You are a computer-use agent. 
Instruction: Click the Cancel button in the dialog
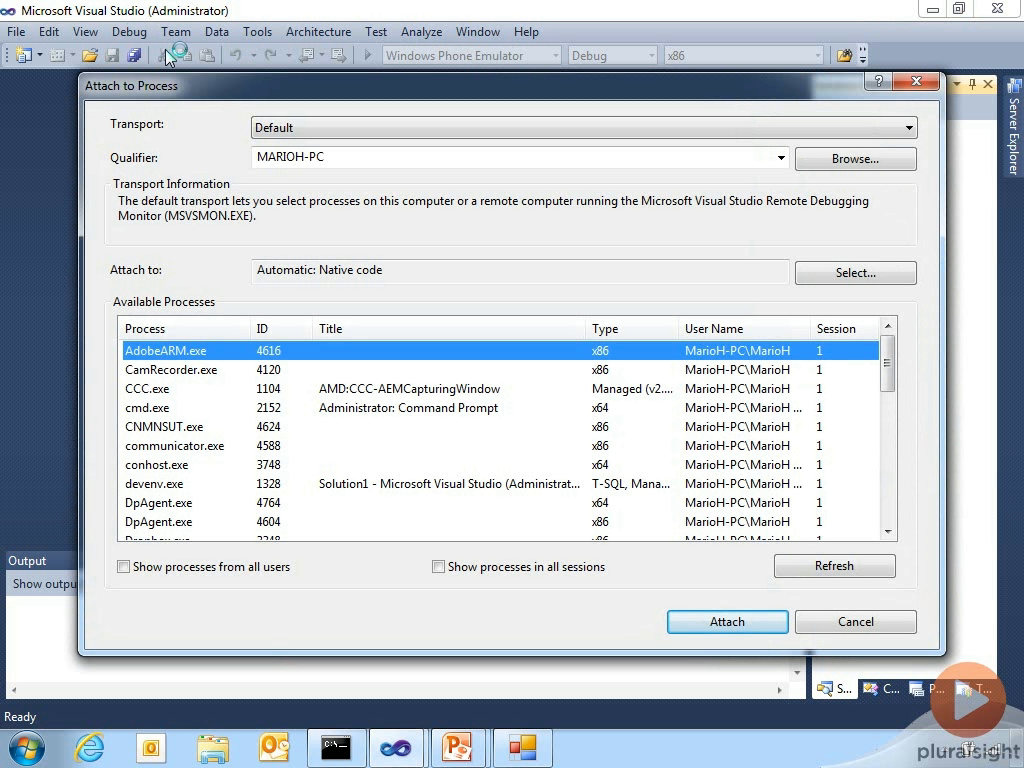point(856,622)
